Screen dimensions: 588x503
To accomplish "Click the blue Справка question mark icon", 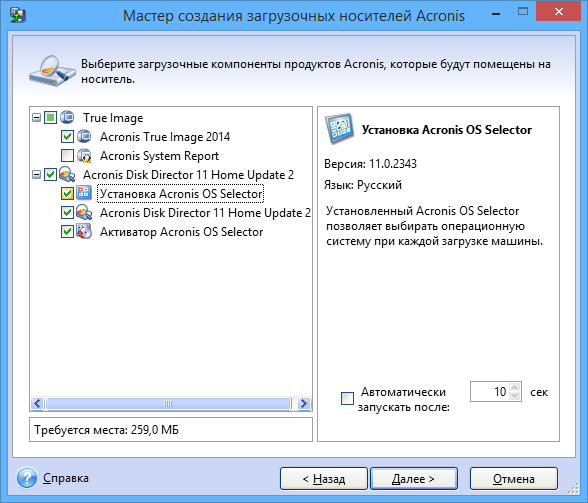I will pos(27,477).
